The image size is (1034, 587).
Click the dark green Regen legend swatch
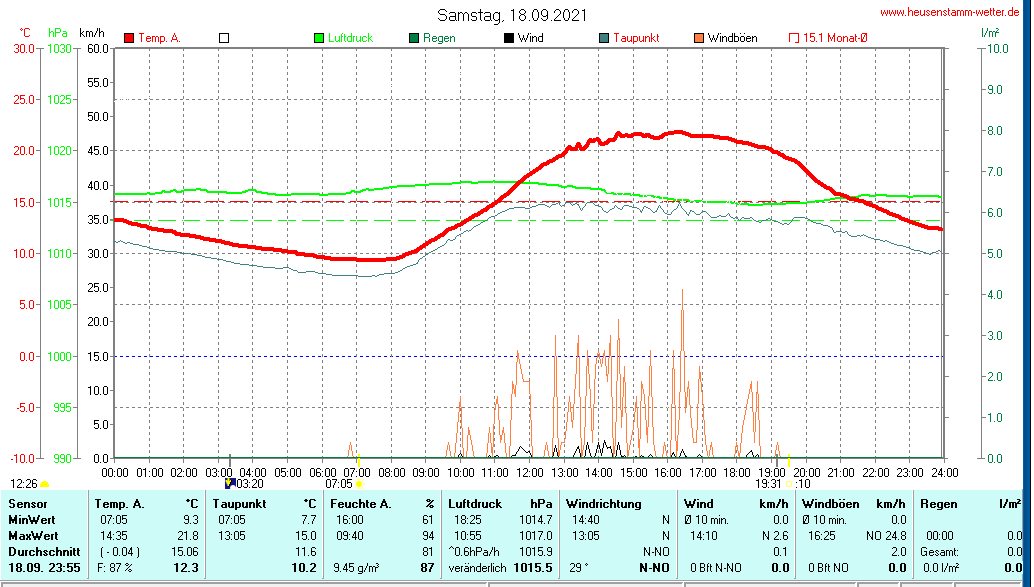(414, 38)
